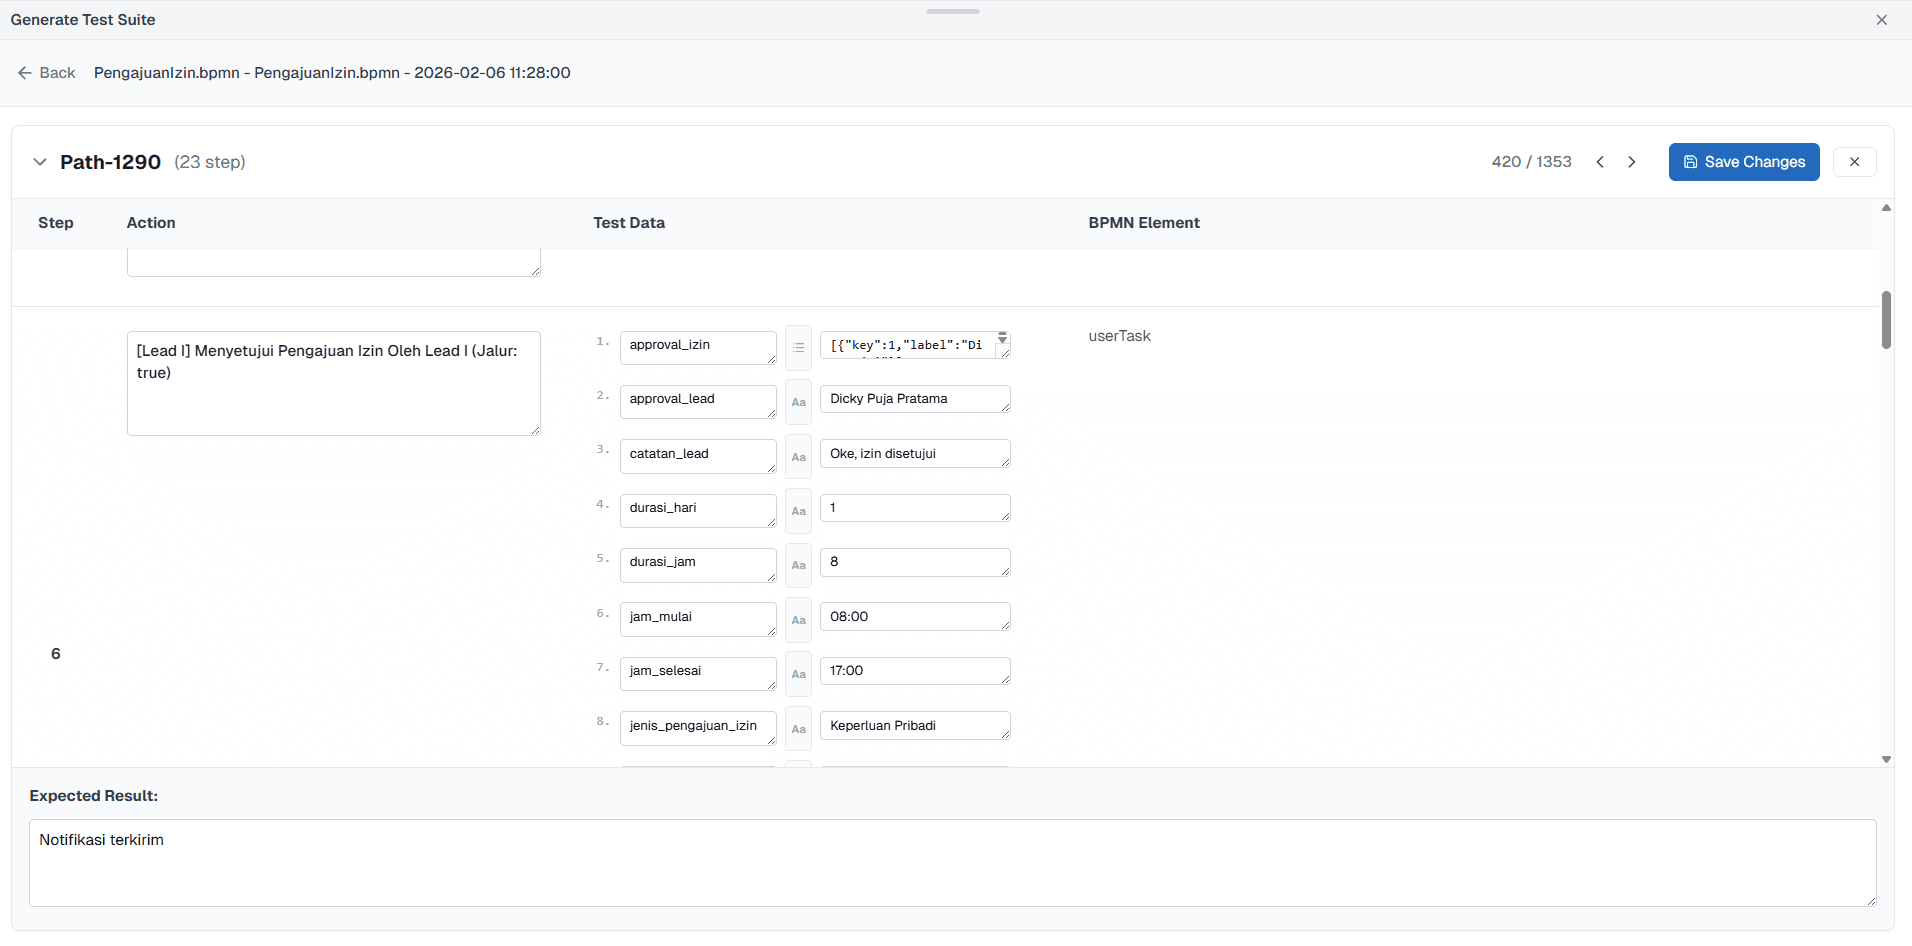The height and width of the screenshot is (946, 1912).
Task: Click the Aa icon next to catatan_lead
Action: point(797,457)
